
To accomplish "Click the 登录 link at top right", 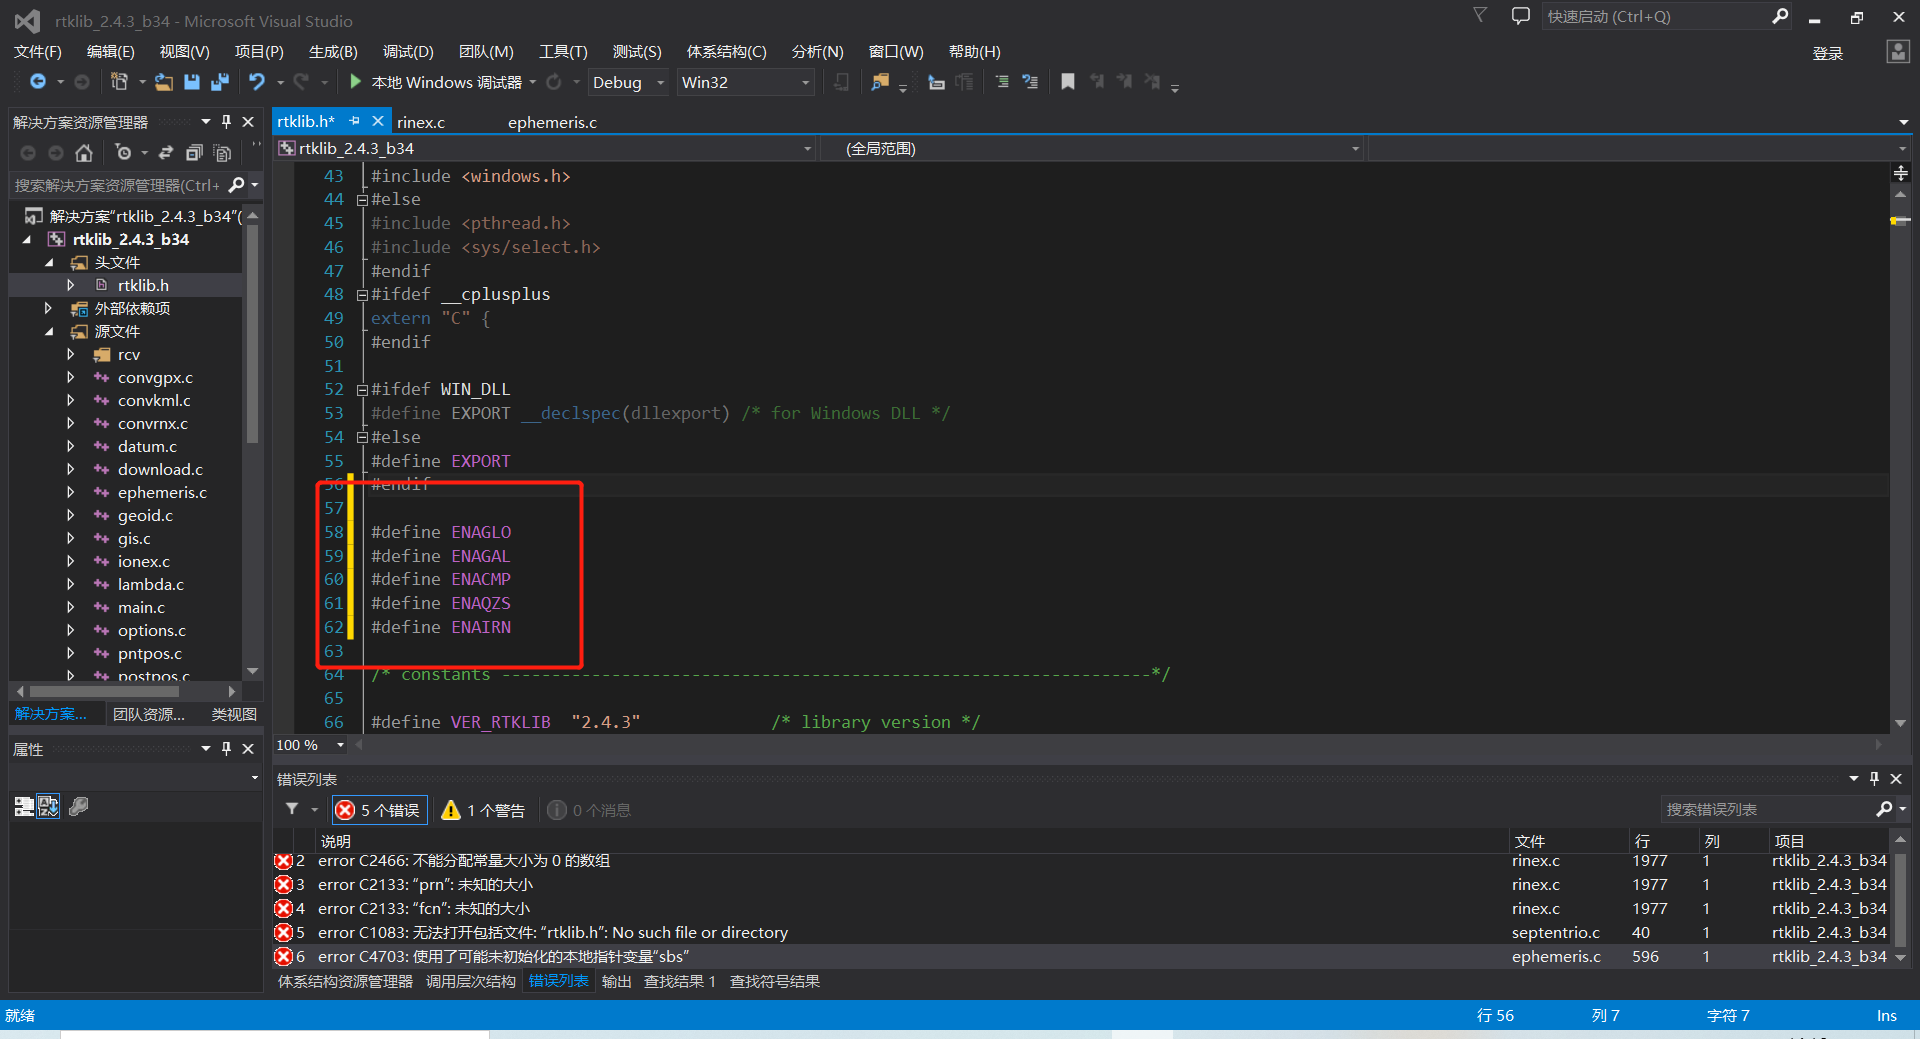I will click(1827, 53).
